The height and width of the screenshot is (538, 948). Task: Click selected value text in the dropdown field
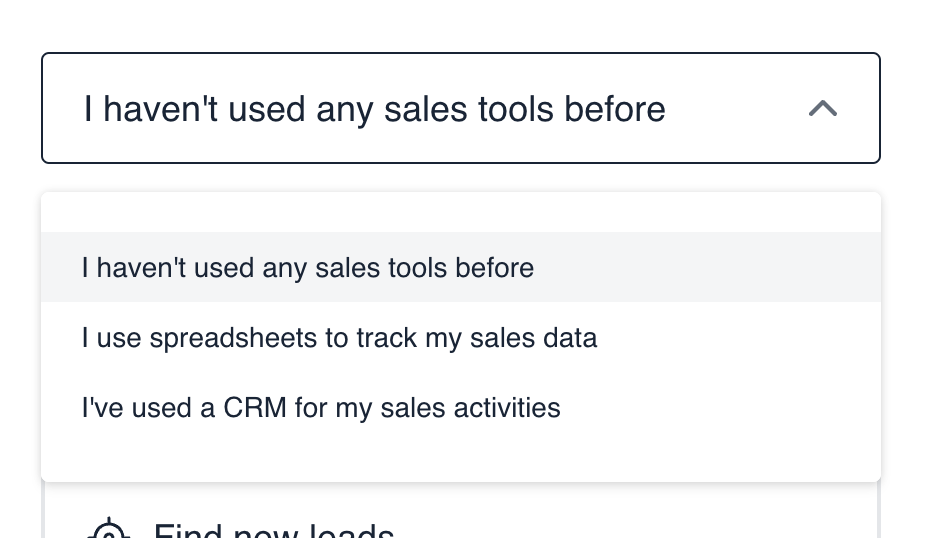pos(375,109)
